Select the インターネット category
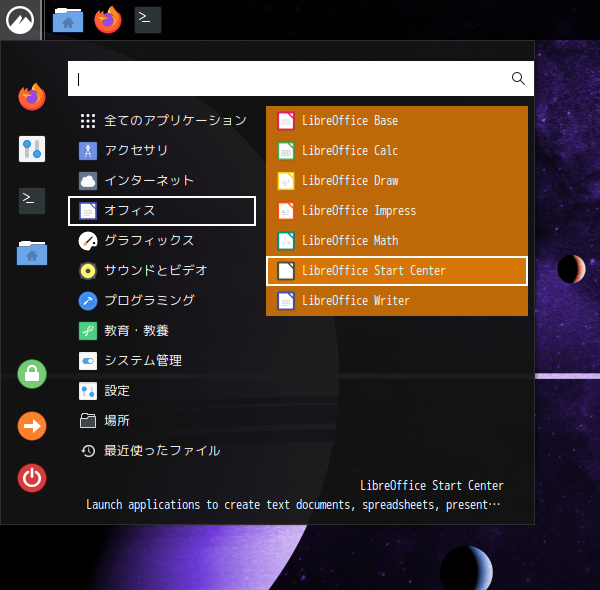600x590 pixels. tap(162, 181)
